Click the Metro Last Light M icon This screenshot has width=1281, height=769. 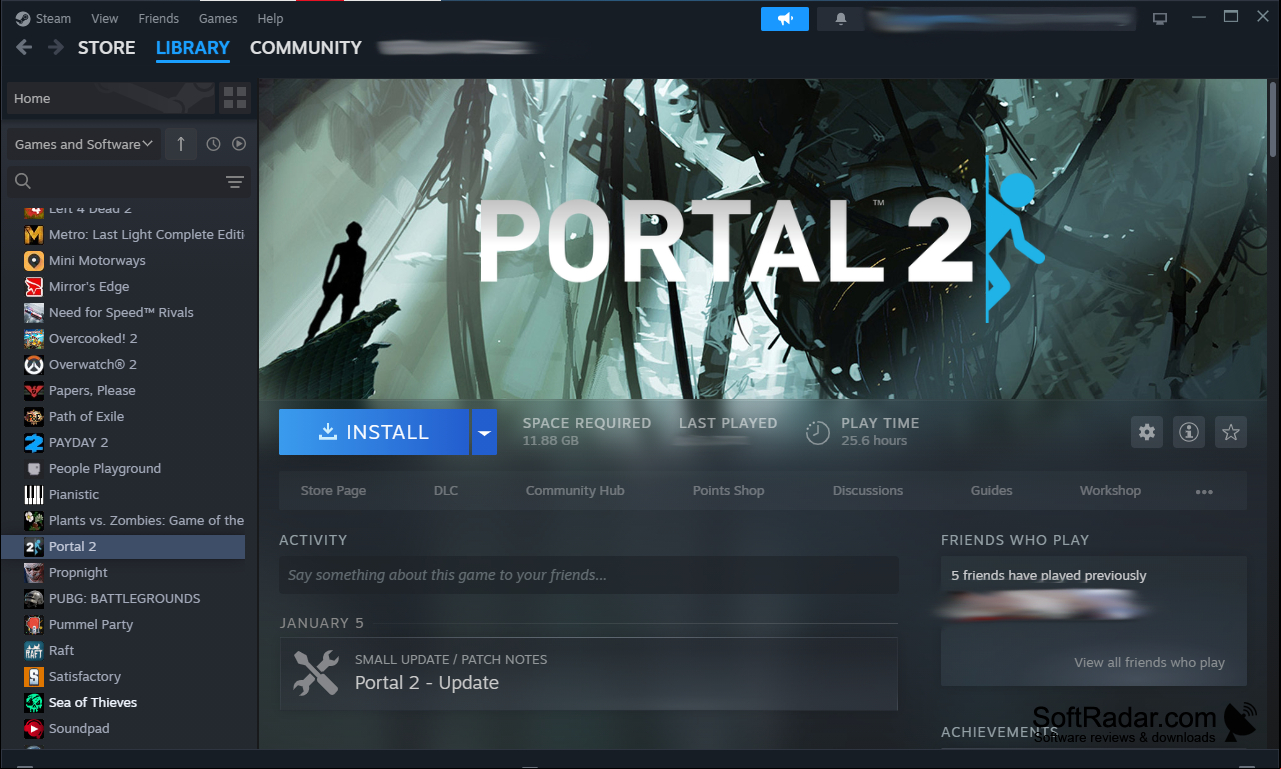pyautogui.click(x=34, y=234)
